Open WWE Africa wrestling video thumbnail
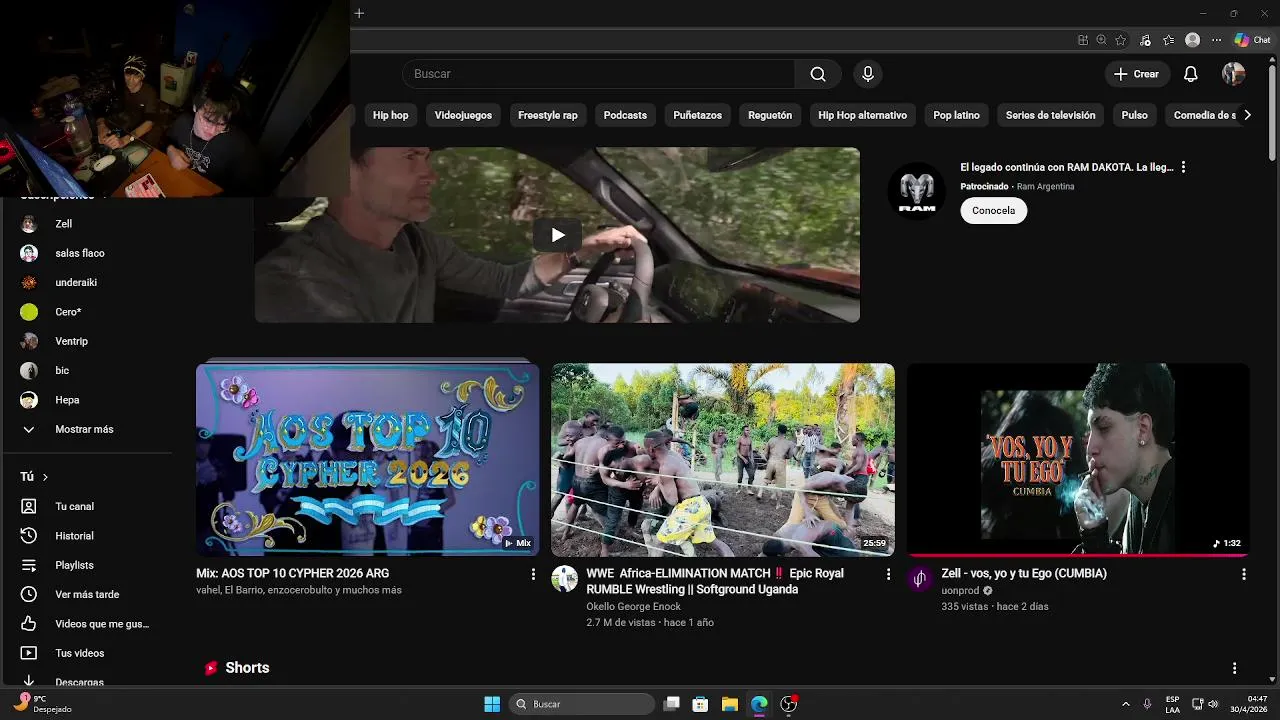1280x720 pixels. pos(723,459)
